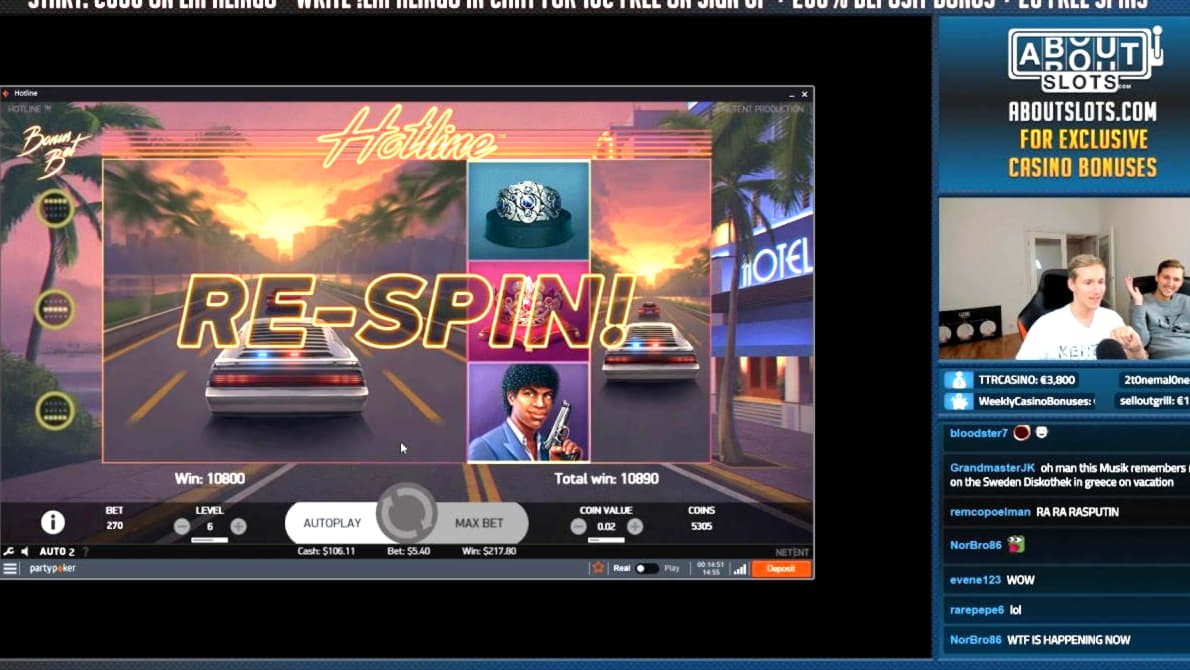
Task: Toggle bottom Bonus Bet hotline row
Action: 55,410
